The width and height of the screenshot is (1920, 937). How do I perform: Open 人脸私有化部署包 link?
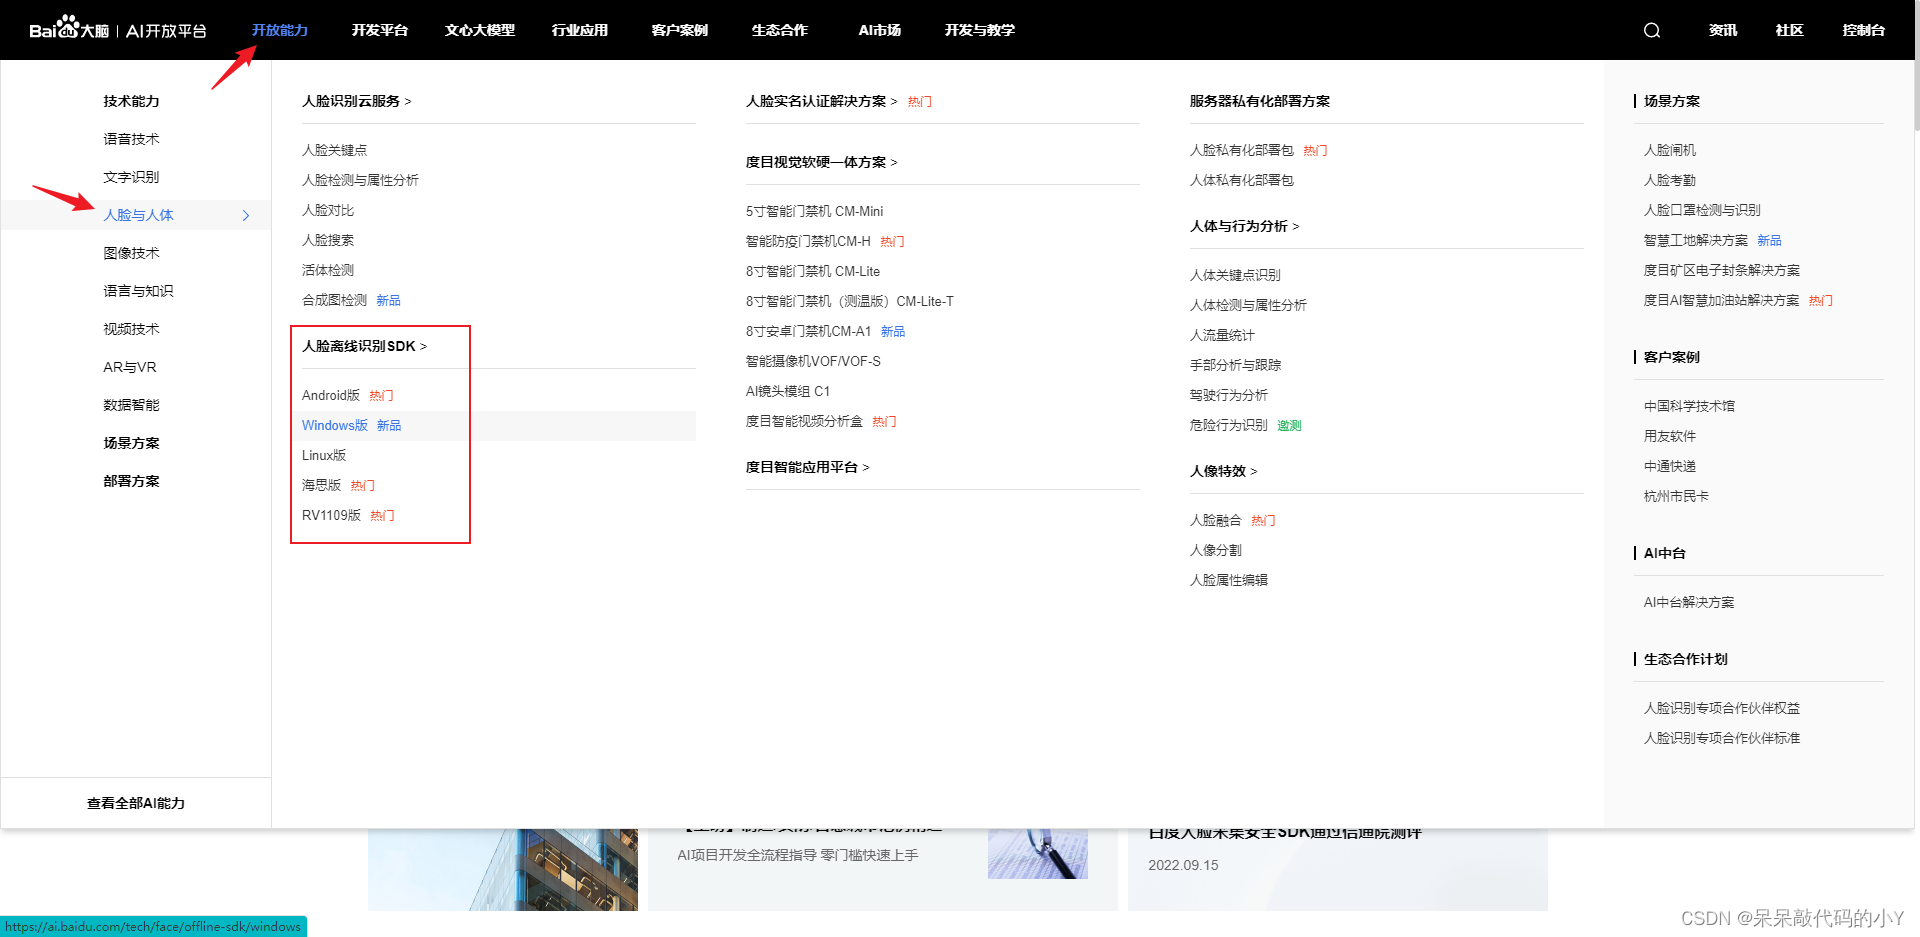(x=1241, y=150)
